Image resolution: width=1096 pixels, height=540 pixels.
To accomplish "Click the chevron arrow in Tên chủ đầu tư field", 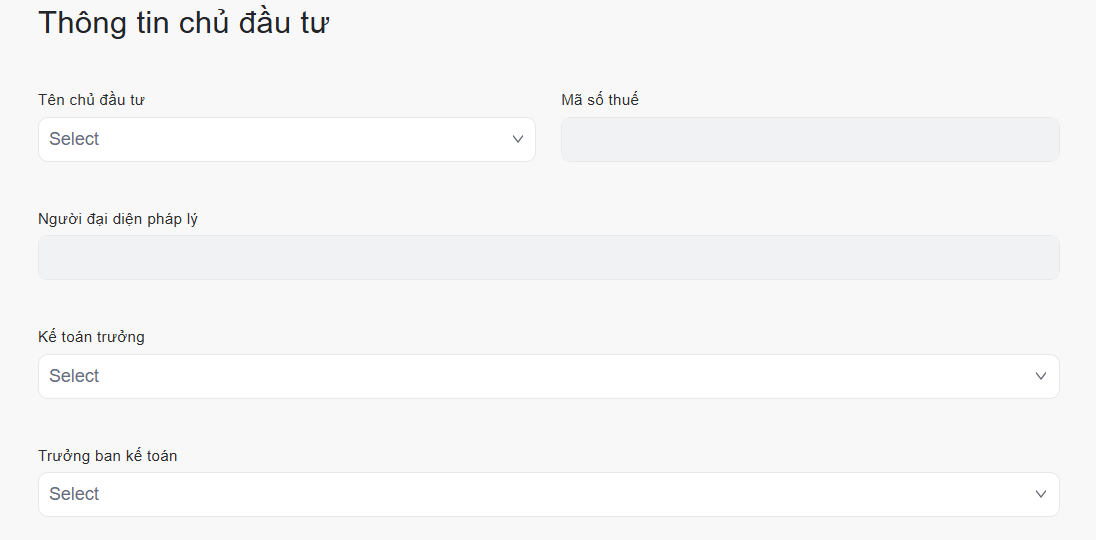I will pos(517,139).
